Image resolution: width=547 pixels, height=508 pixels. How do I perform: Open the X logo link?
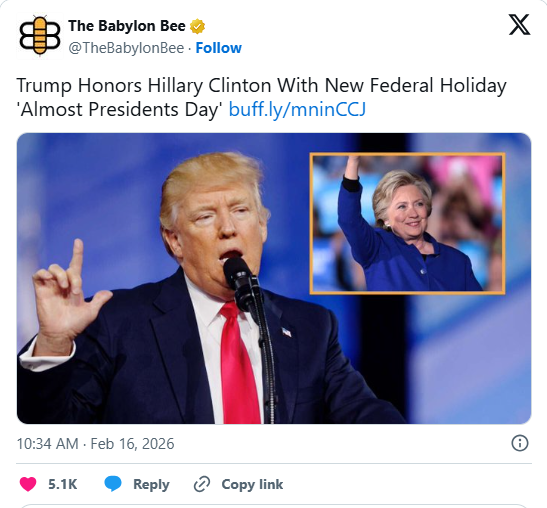pos(519,24)
